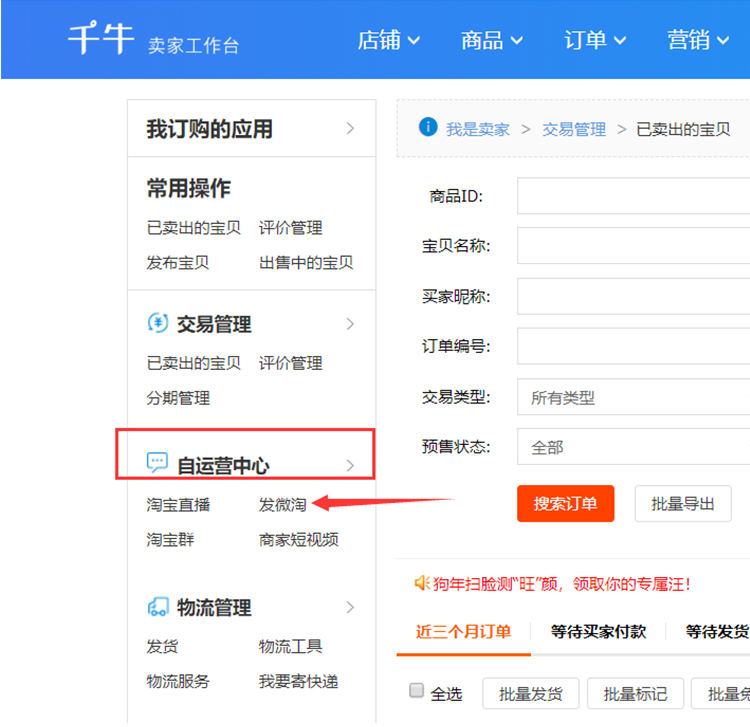
Task: Open 发微淘 link
Action: pos(282,505)
